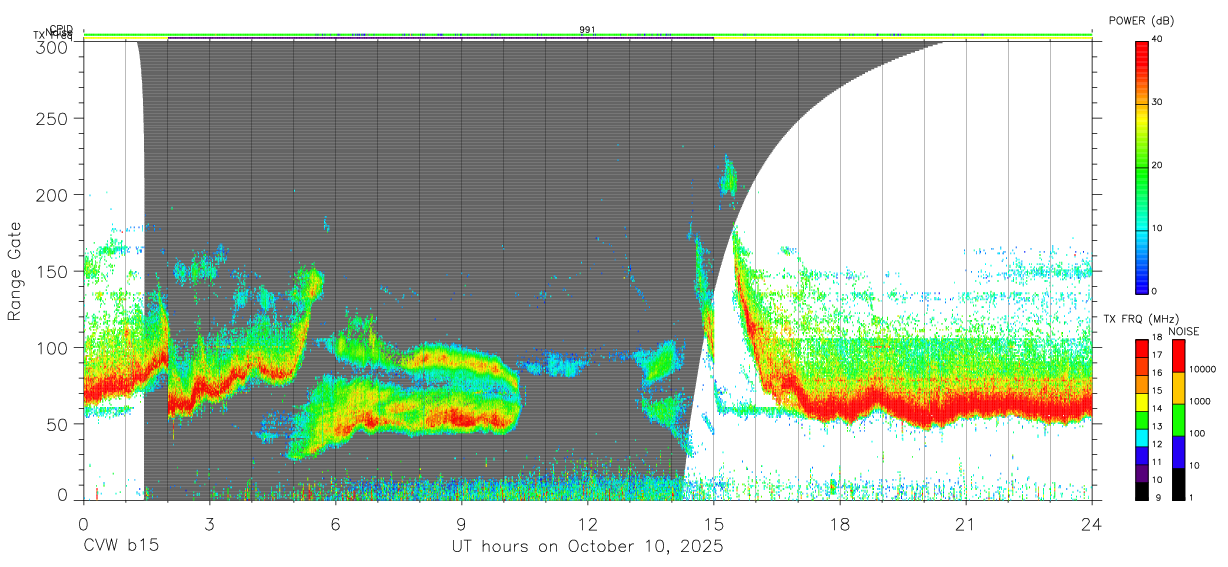Pick the blue swatch in the NOISE legend
Screen dimensions: 1228x567
click(1178, 452)
